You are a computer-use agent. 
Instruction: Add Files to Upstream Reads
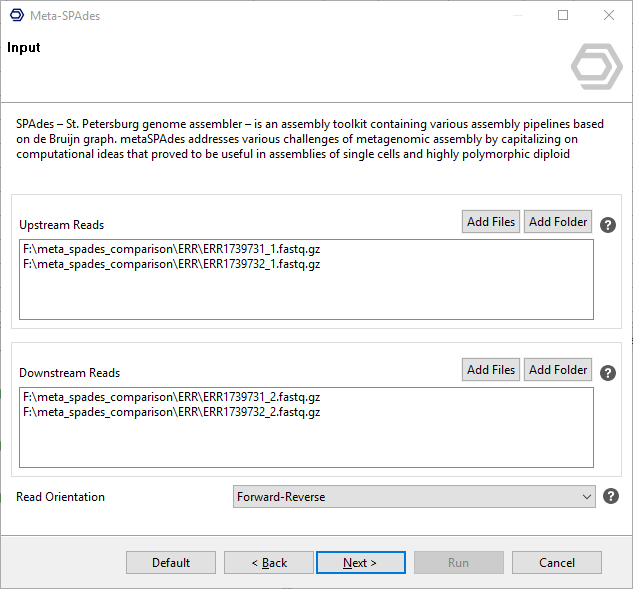(491, 222)
